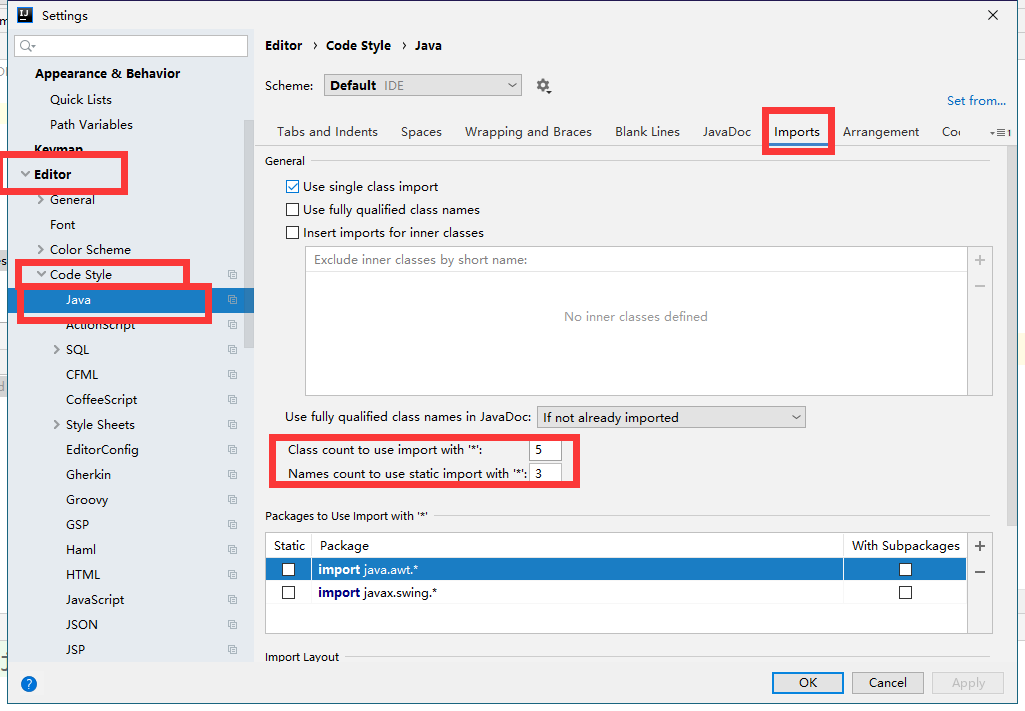This screenshot has height=711, width=1025.
Task: Toggle With Subpackages for java.awt row
Action: (x=905, y=570)
